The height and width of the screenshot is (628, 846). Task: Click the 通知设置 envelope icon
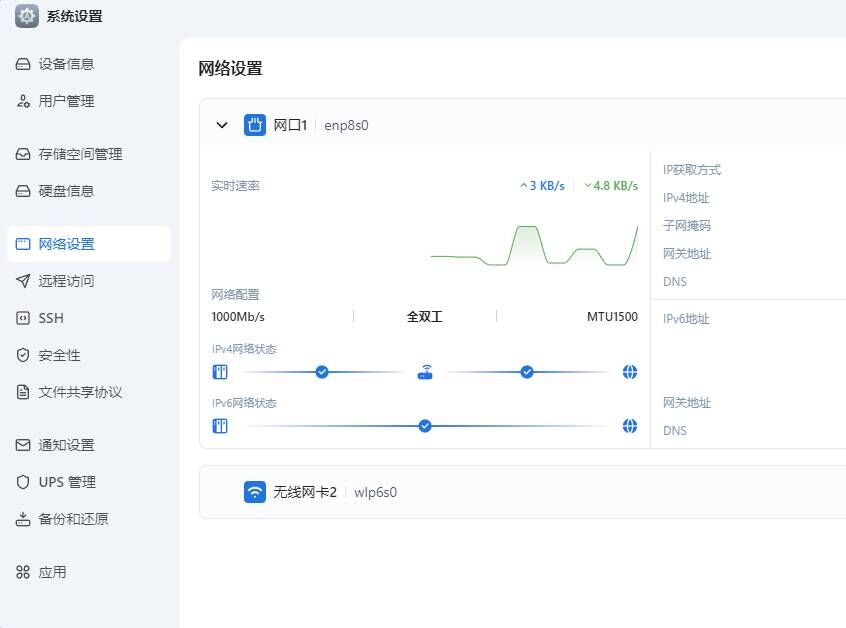click(23, 445)
